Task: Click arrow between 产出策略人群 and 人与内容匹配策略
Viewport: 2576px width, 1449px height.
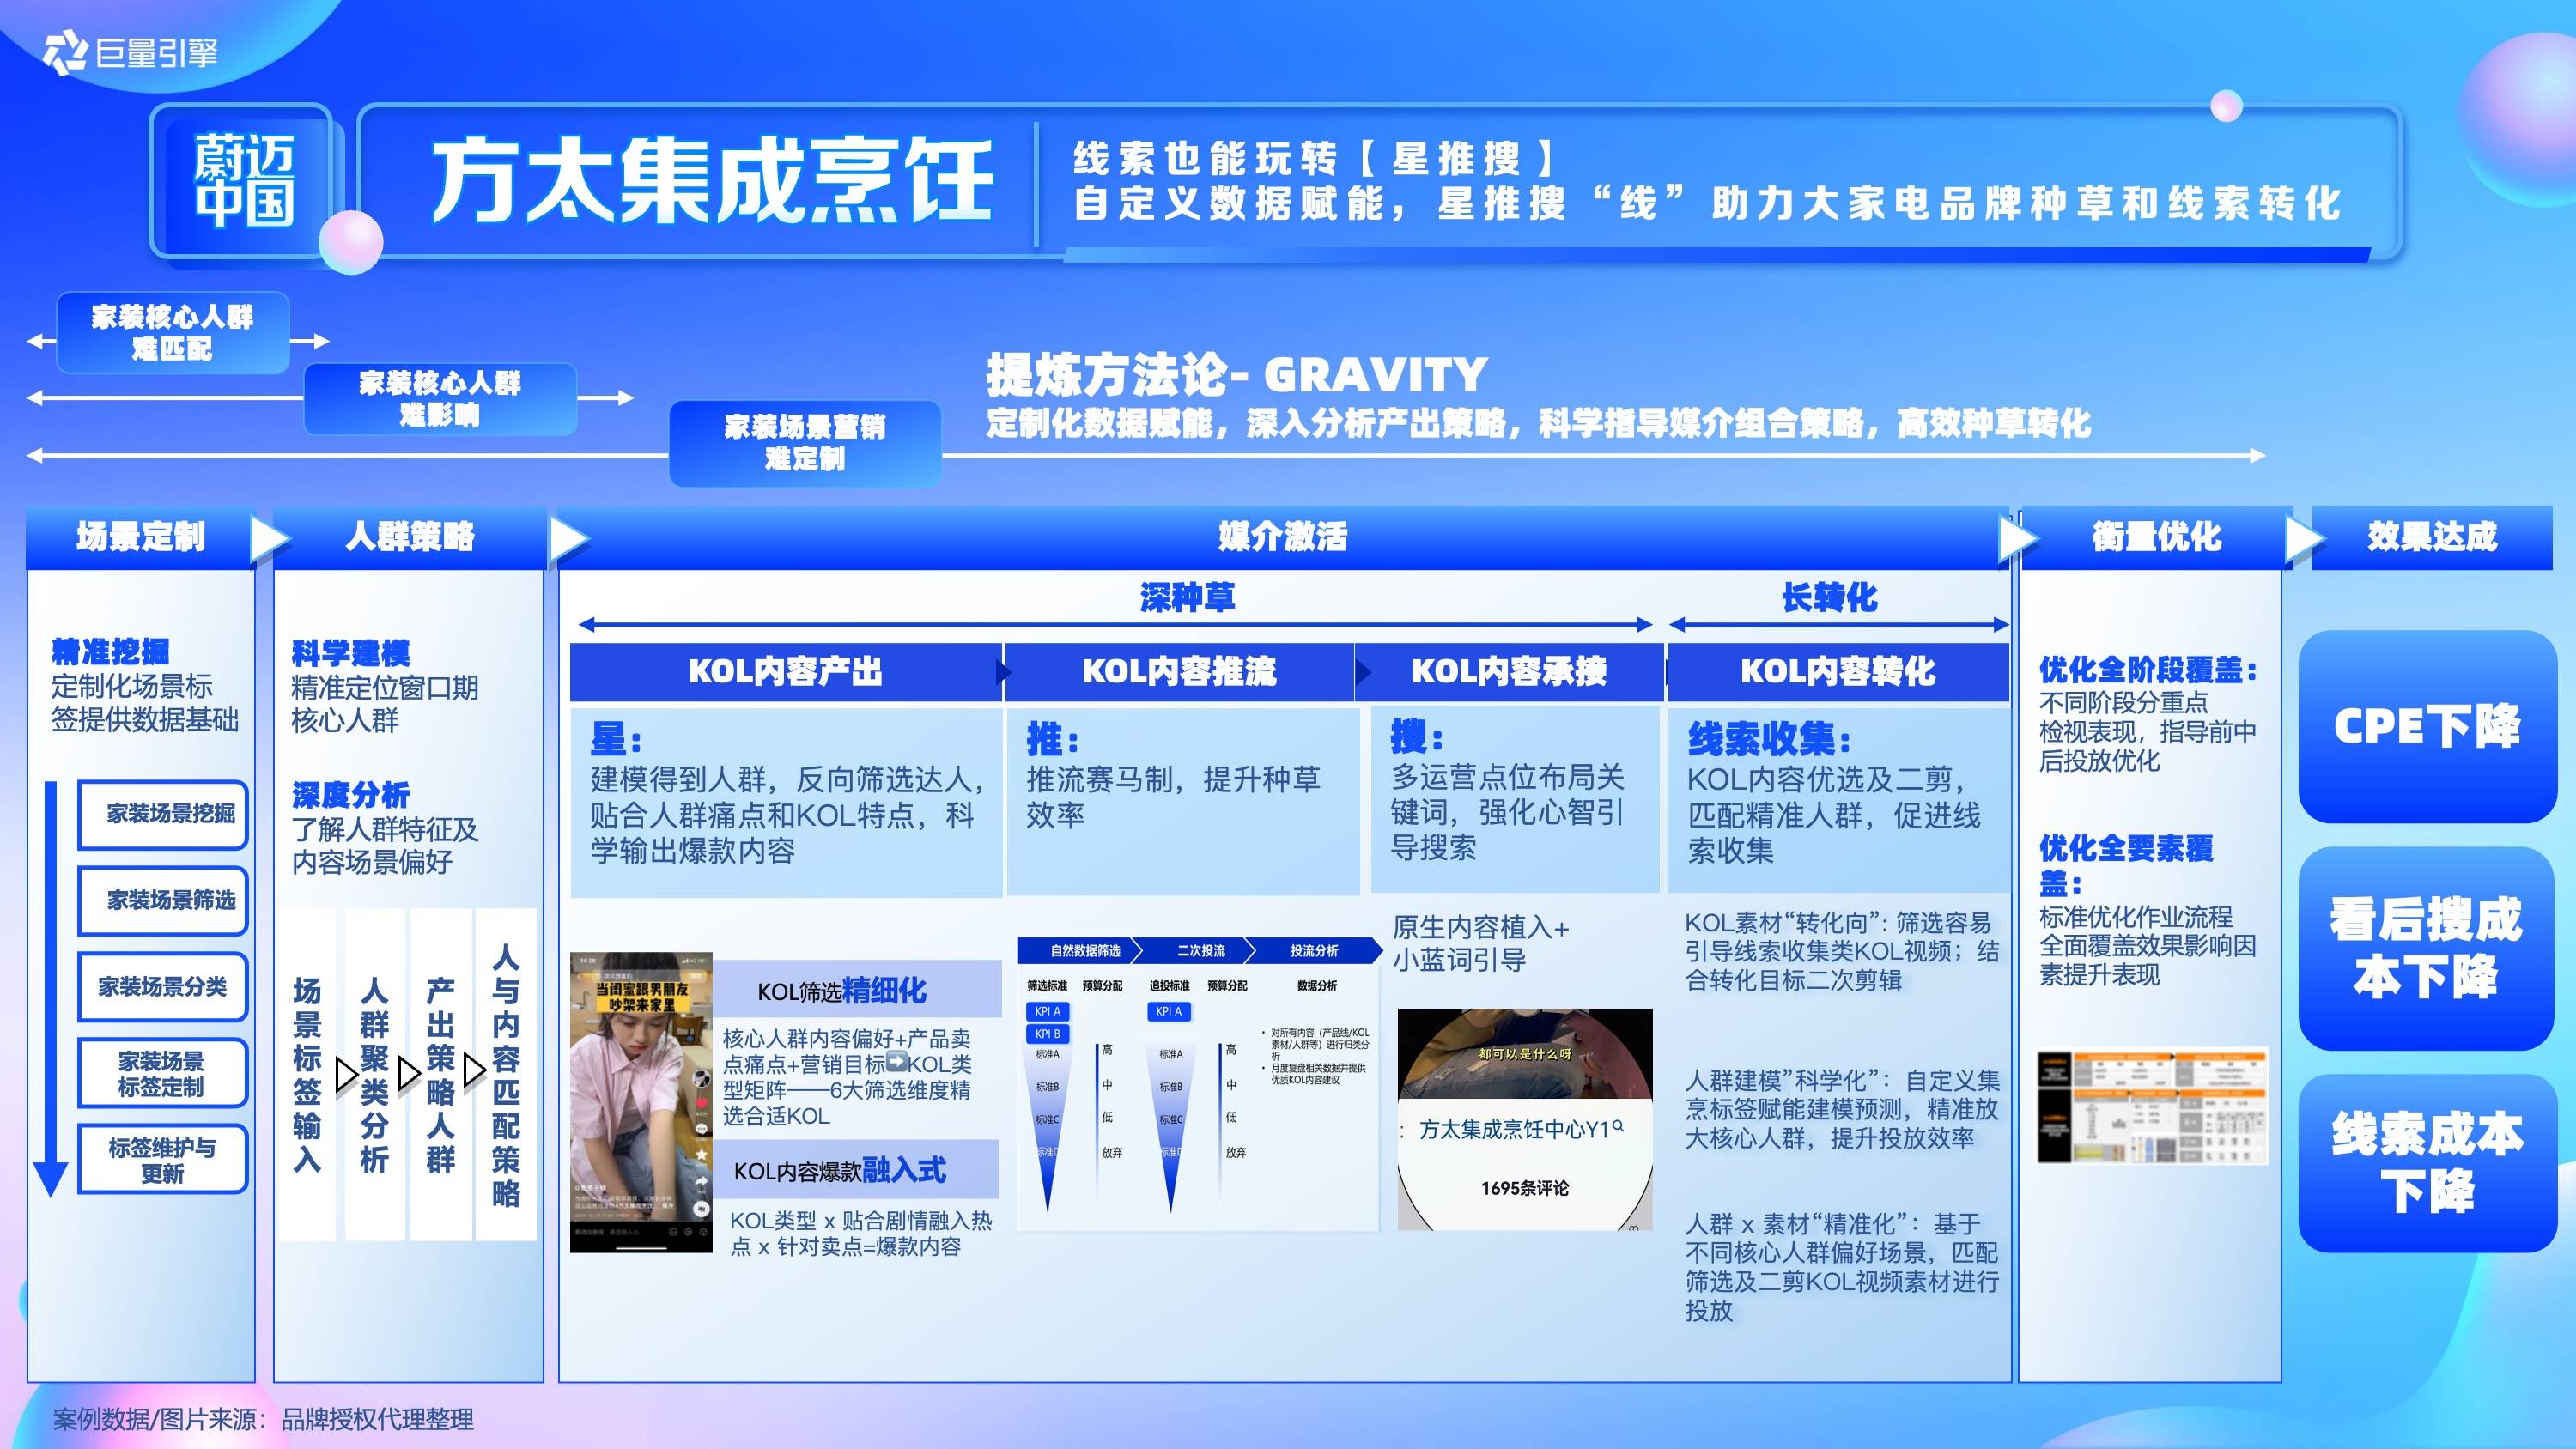Action: click(x=474, y=1070)
